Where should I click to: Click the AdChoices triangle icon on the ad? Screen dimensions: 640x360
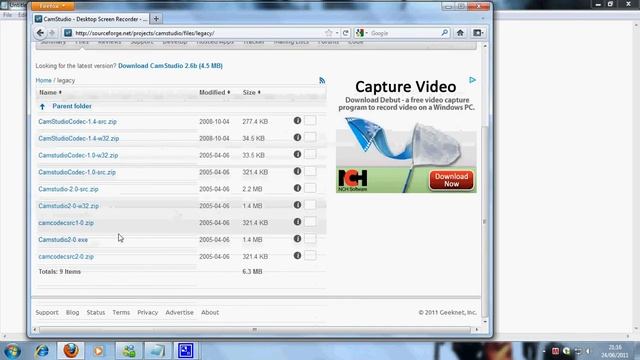[472, 80]
